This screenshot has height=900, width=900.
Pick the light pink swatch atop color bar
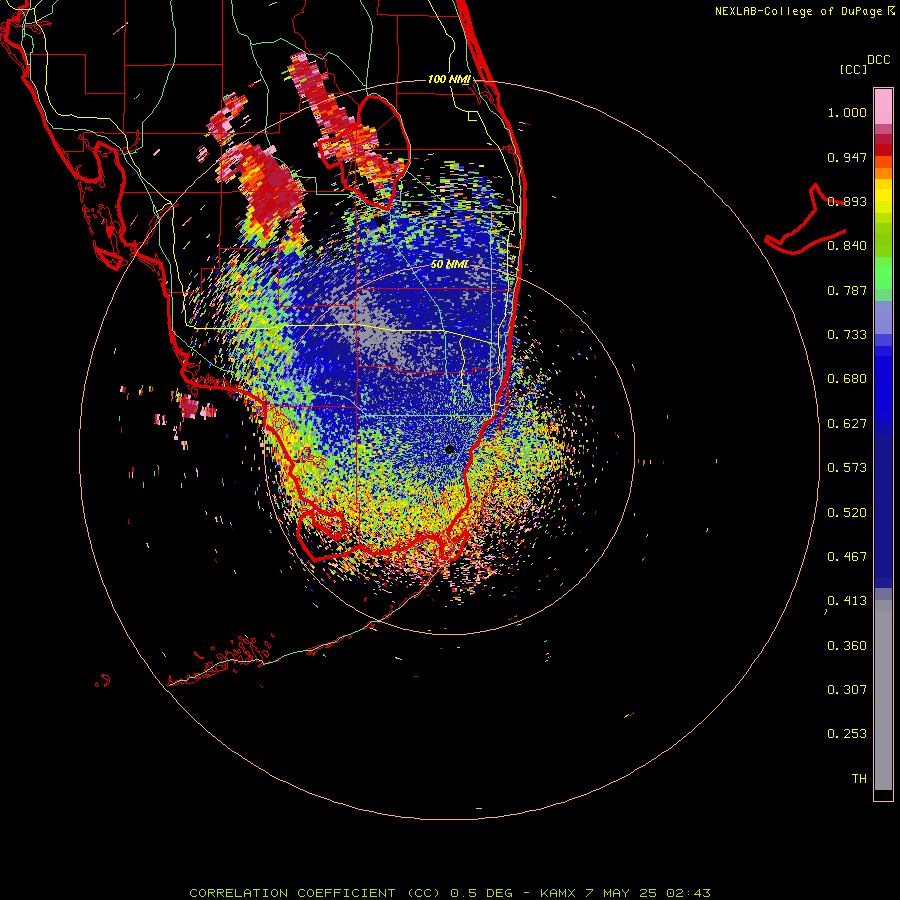click(883, 107)
